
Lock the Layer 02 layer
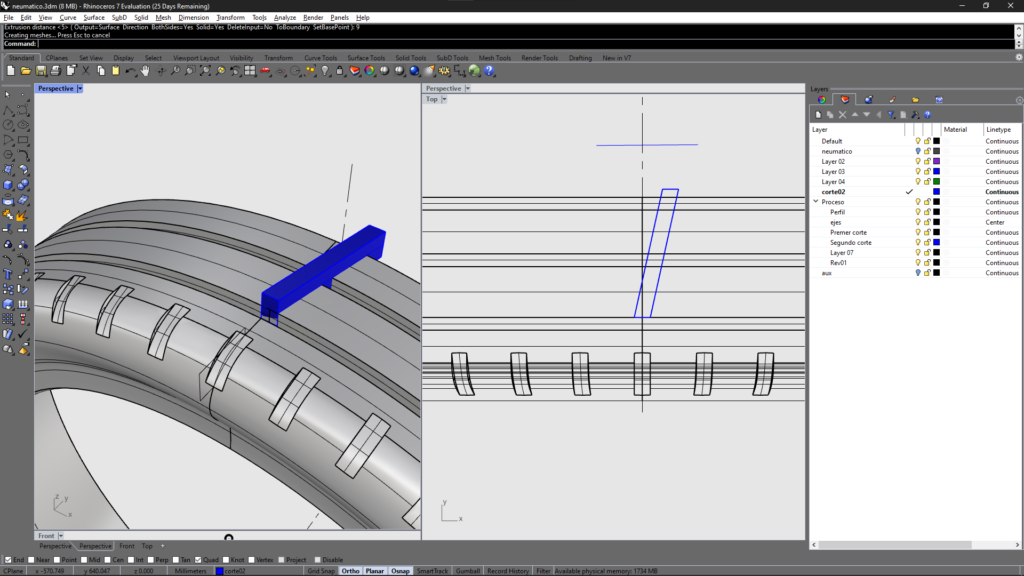pyautogui.click(x=927, y=161)
